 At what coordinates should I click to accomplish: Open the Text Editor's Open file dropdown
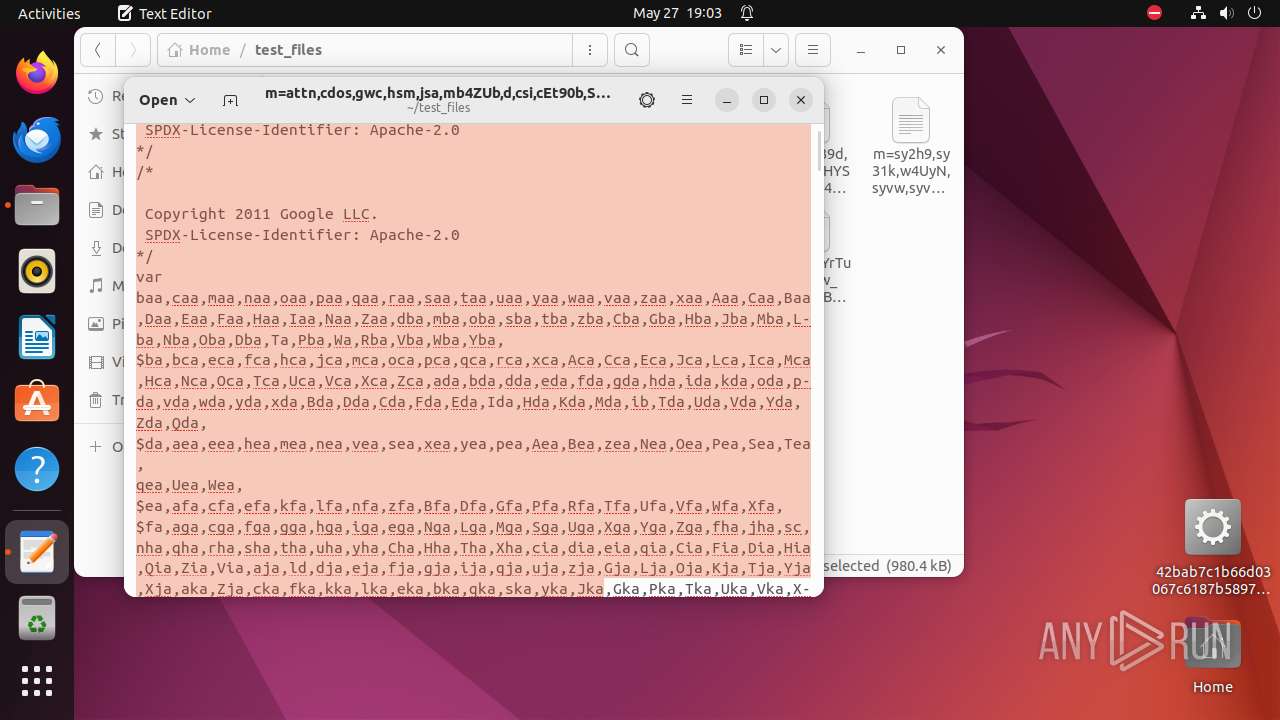pyautogui.click(x=167, y=100)
